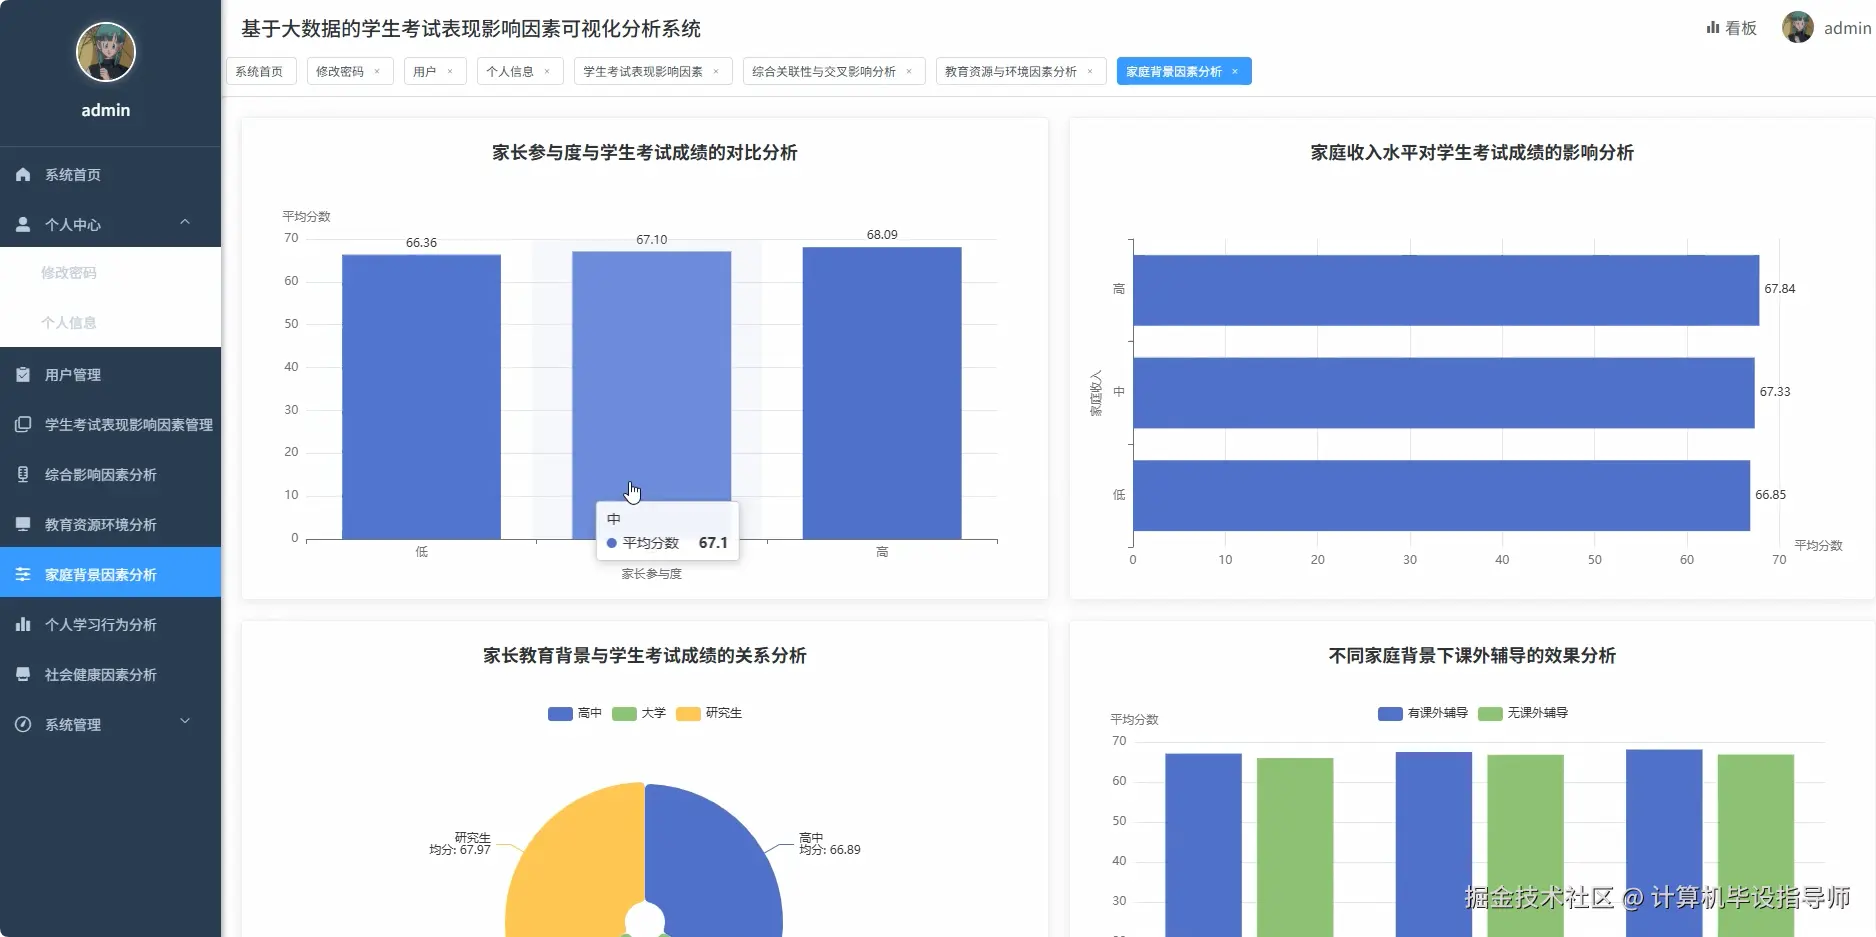1876x937 pixels.
Task: Click the home icon beside 系统首页
Action: point(23,174)
